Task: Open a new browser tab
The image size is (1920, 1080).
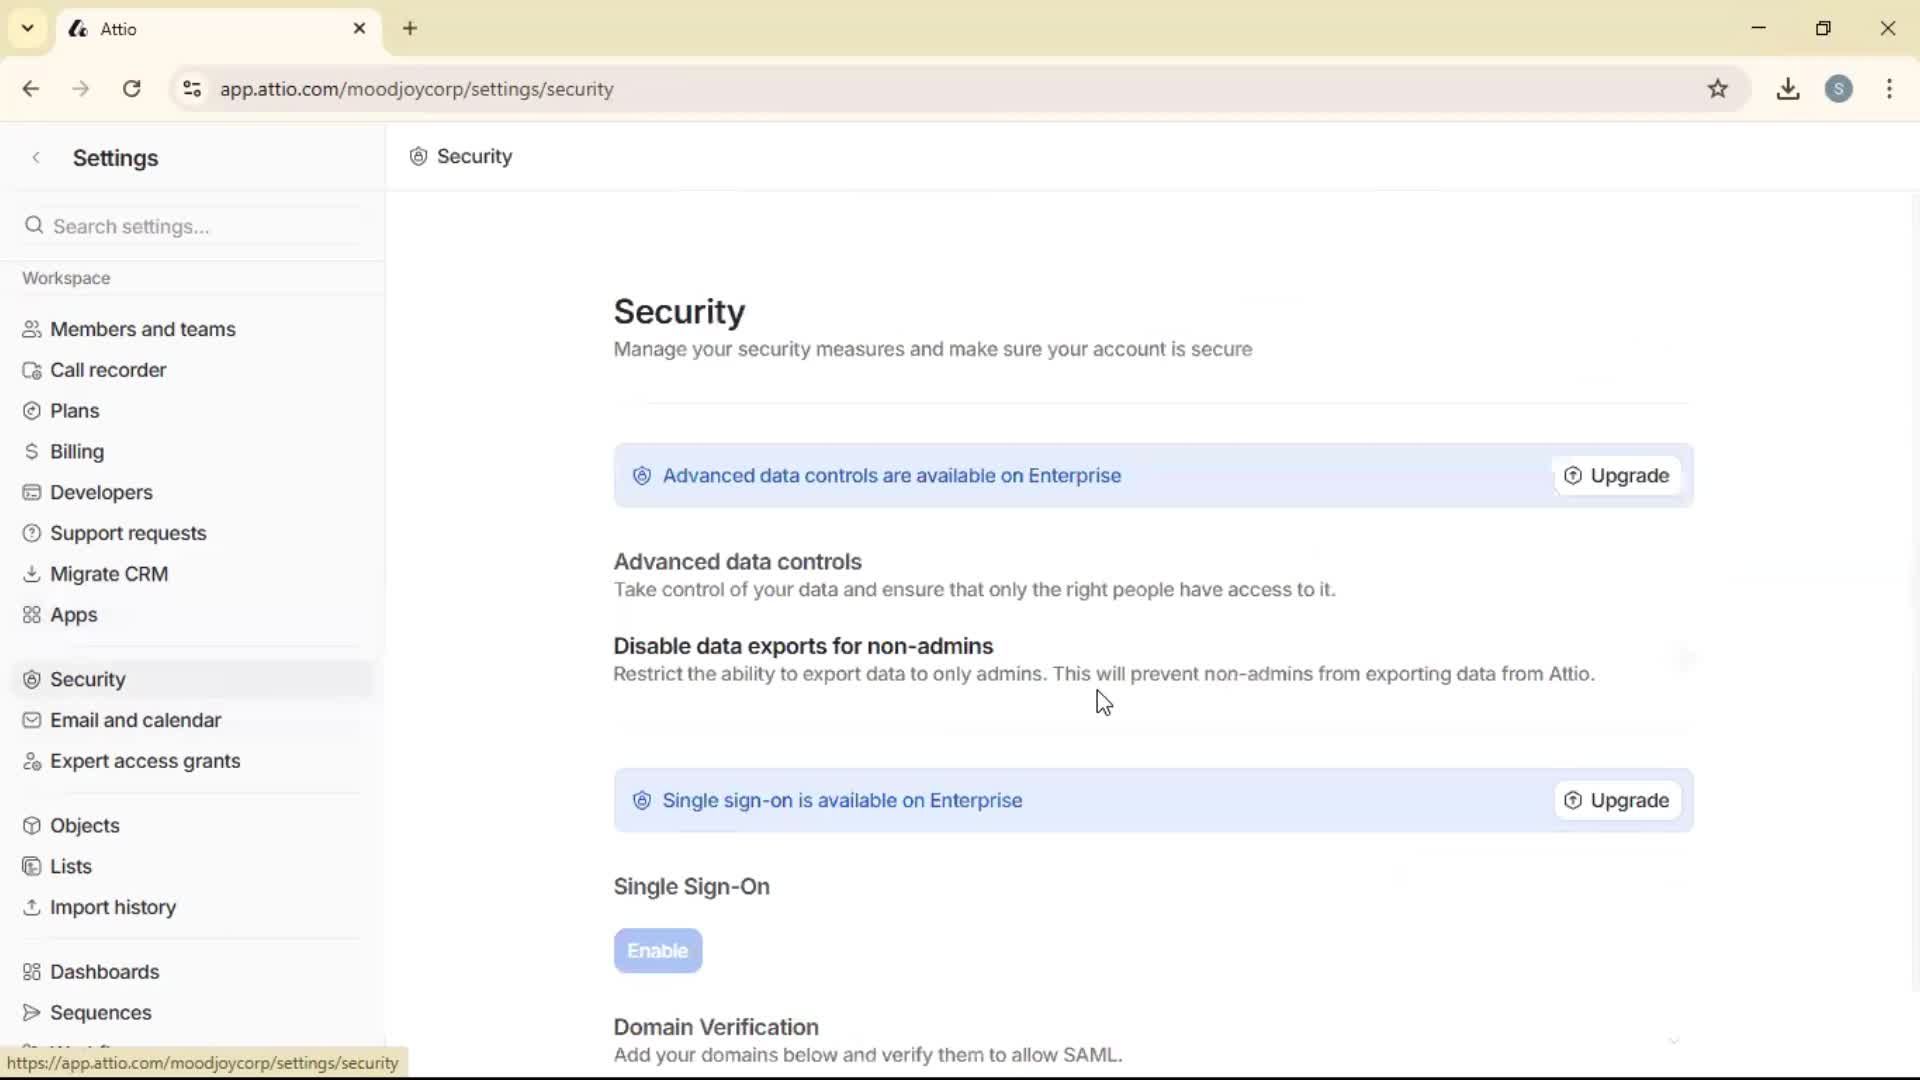Action: [410, 28]
